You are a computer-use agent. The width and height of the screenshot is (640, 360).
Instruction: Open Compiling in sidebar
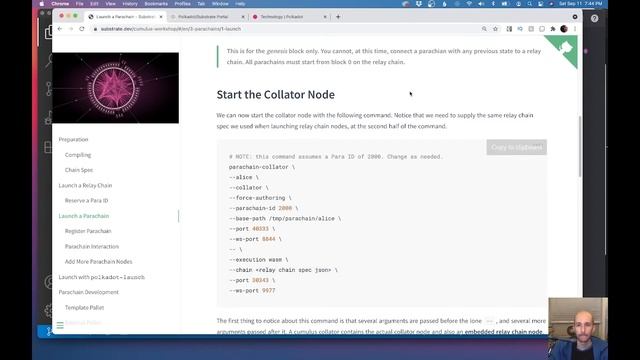click(78, 155)
